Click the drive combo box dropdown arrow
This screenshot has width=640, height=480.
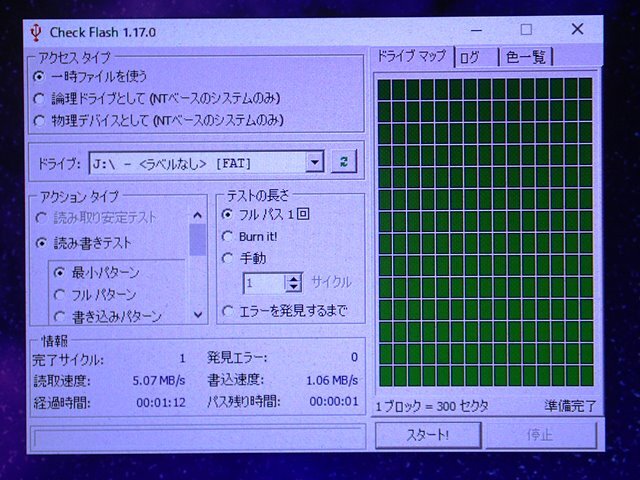tap(315, 163)
